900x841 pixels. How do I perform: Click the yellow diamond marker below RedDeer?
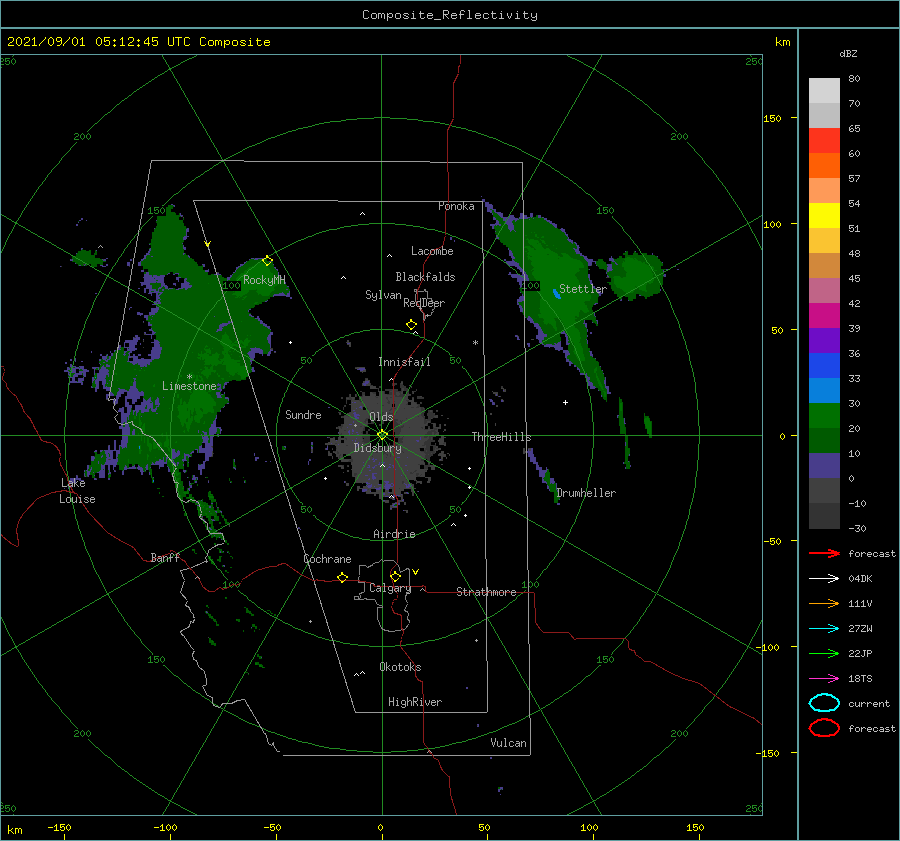(x=412, y=325)
